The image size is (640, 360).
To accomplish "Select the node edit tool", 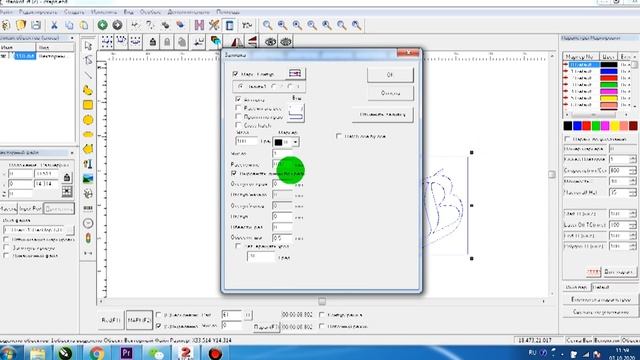I will (88, 60).
